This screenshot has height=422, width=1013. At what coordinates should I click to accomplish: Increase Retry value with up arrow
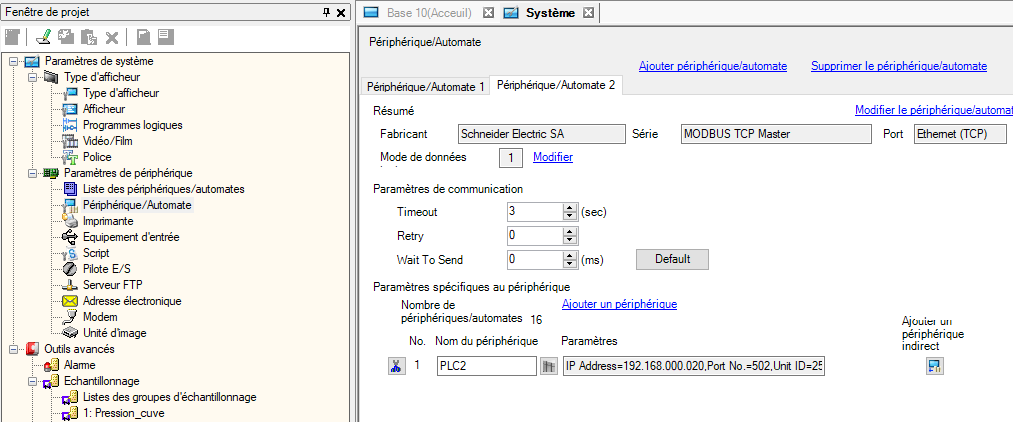tap(569, 231)
